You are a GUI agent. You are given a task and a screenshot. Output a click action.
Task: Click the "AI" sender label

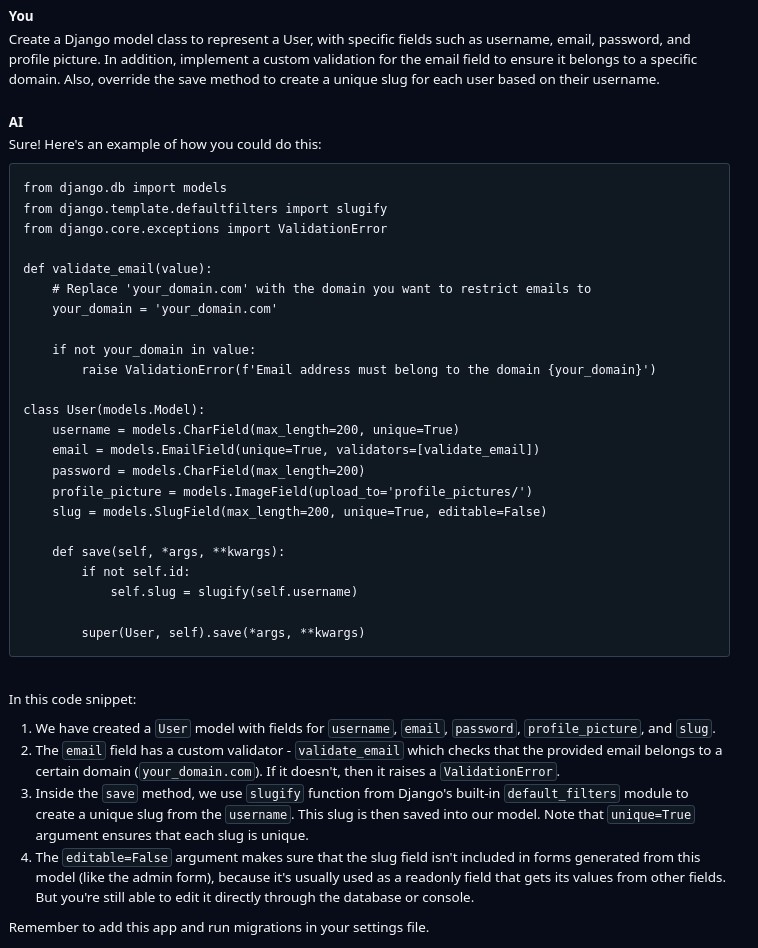click(16, 122)
